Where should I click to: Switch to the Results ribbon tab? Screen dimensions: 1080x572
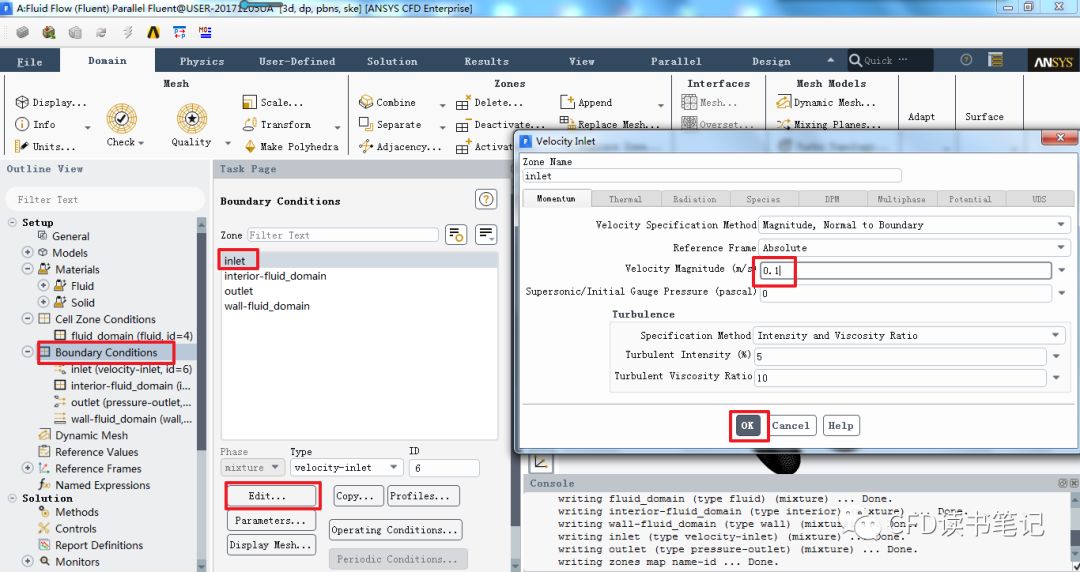click(486, 61)
